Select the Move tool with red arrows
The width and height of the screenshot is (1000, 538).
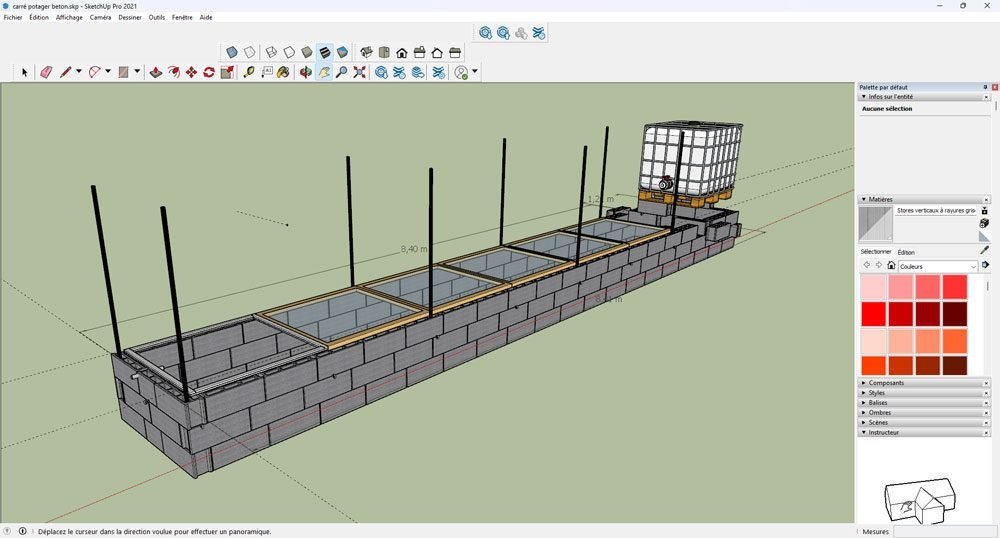pos(191,72)
